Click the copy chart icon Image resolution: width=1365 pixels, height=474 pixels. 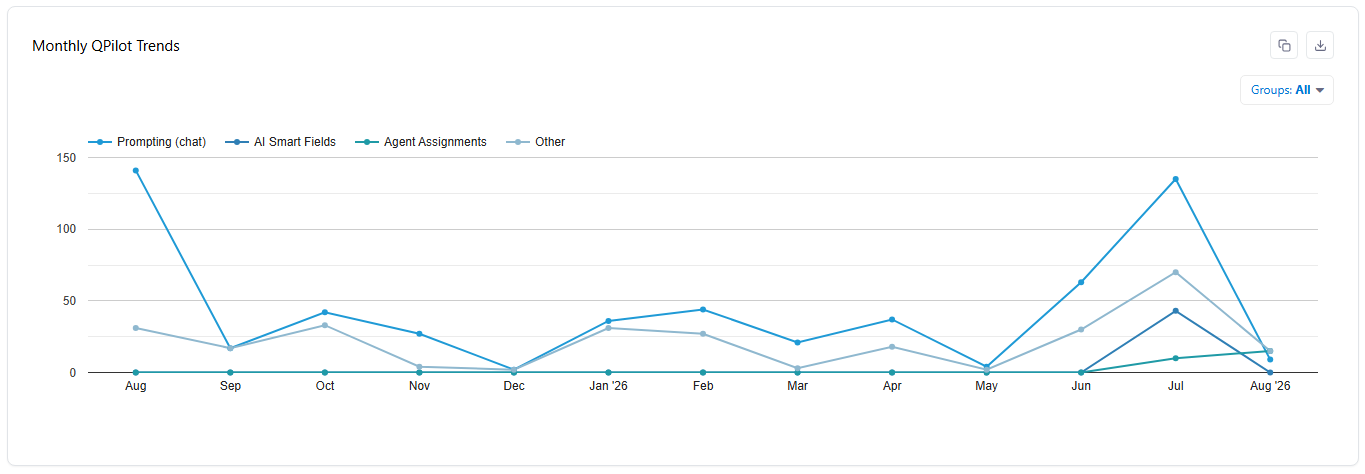(1284, 45)
